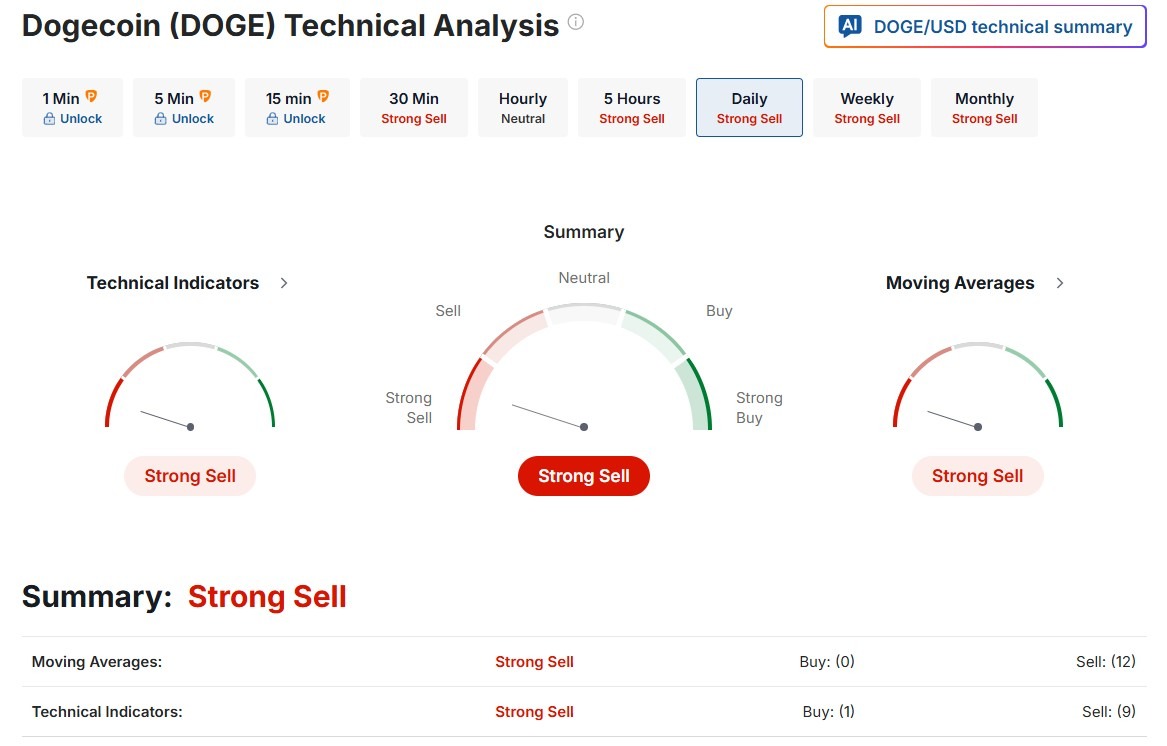
Task: Click the red Strong Sell summary button
Action: (584, 476)
